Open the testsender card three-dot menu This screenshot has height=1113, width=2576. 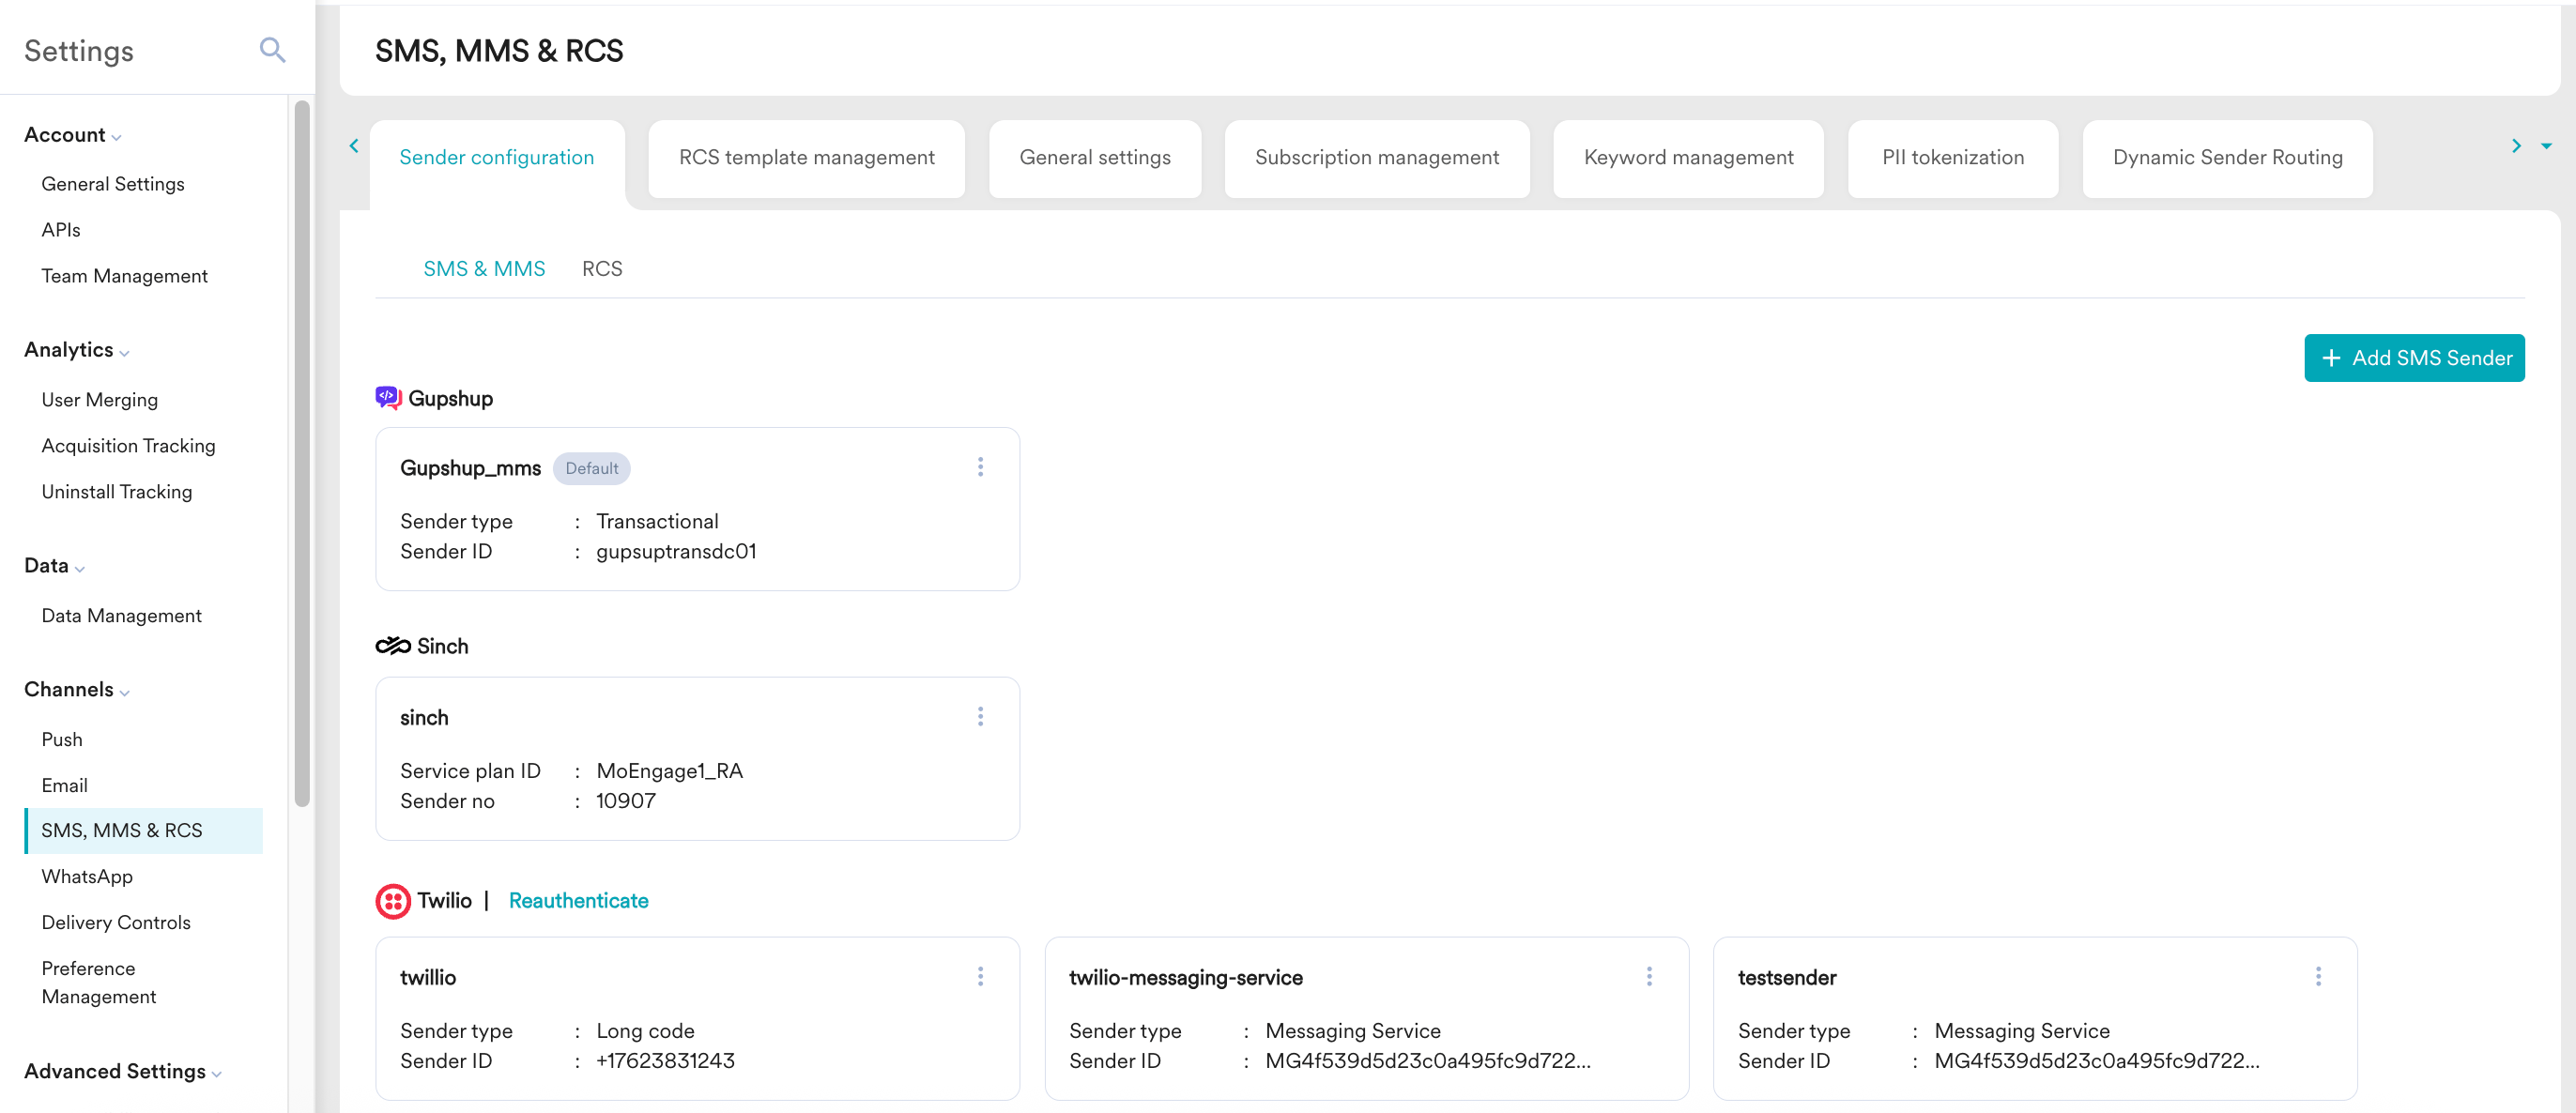[2318, 976]
